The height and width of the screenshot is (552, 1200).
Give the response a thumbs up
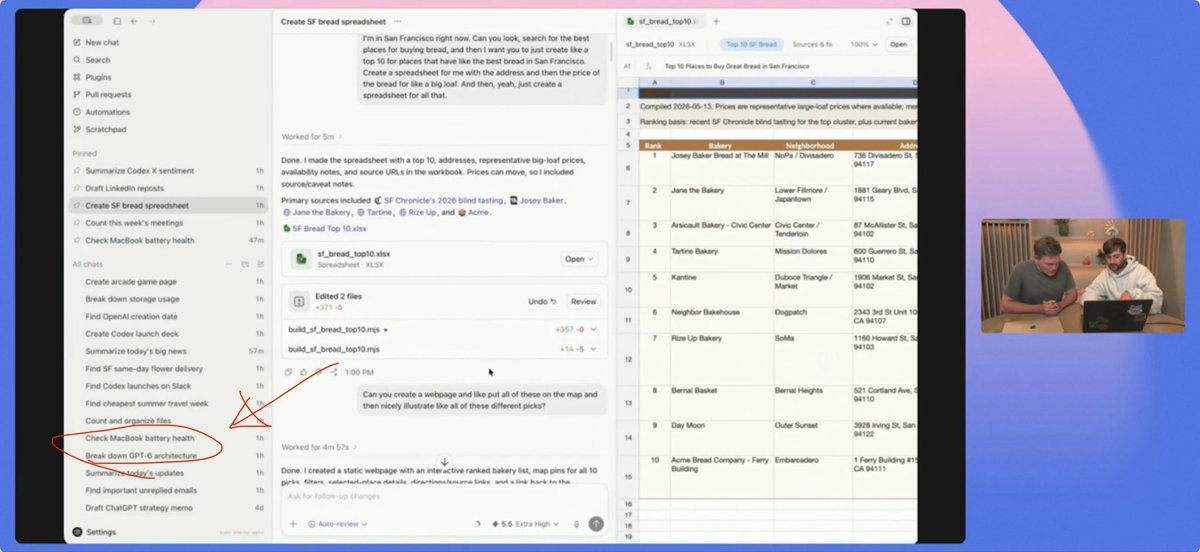pos(303,372)
